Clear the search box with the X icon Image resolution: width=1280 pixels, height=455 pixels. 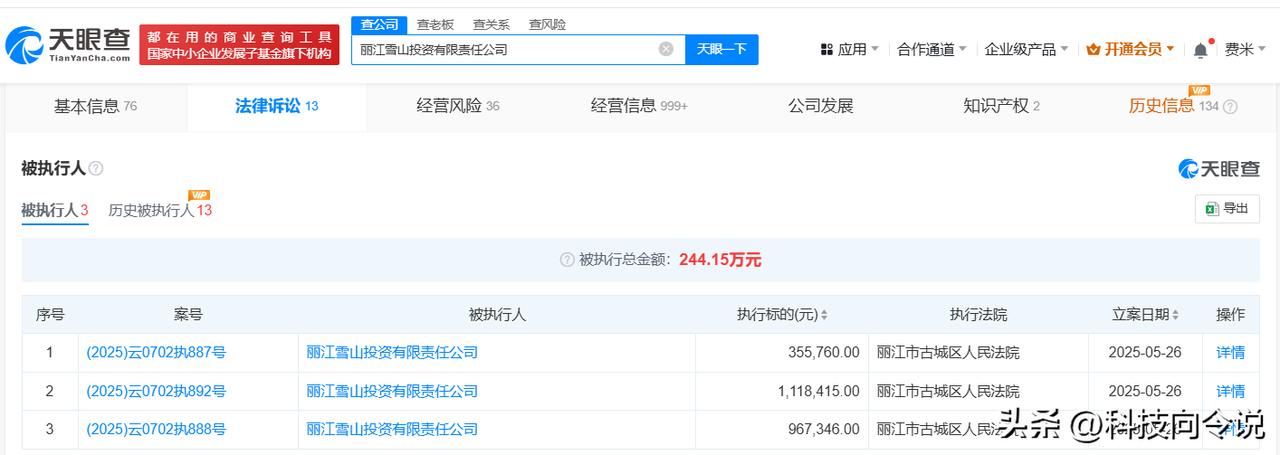(x=666, y=49)
